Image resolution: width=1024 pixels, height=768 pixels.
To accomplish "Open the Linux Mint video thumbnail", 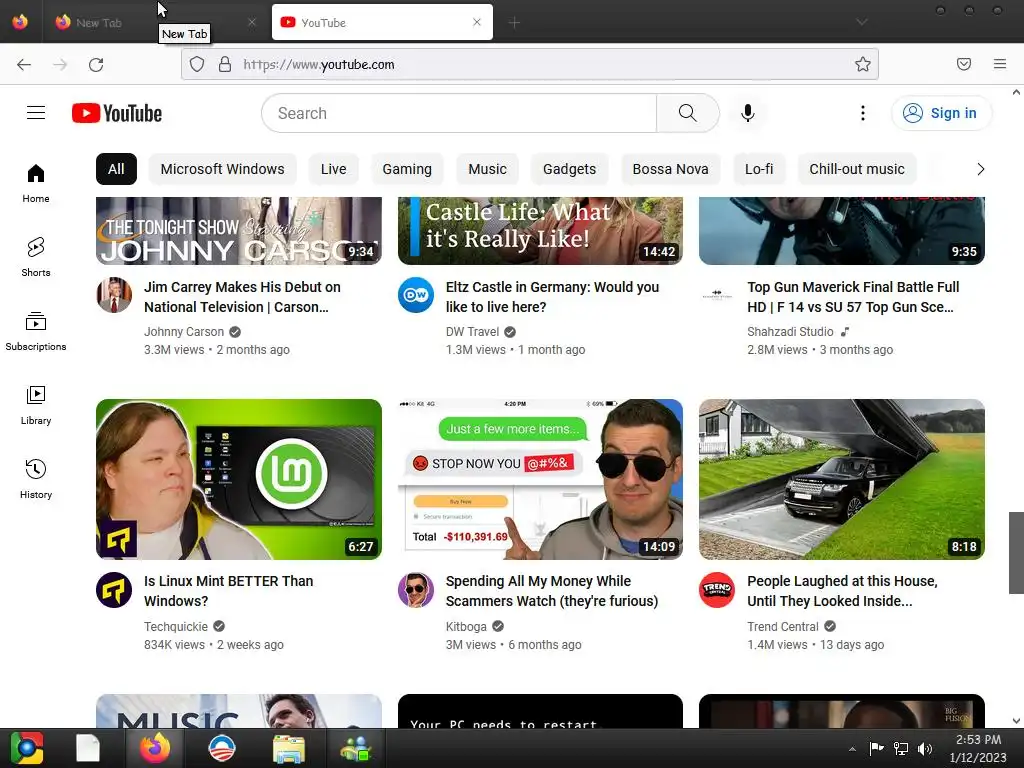I will click(239, 479).
